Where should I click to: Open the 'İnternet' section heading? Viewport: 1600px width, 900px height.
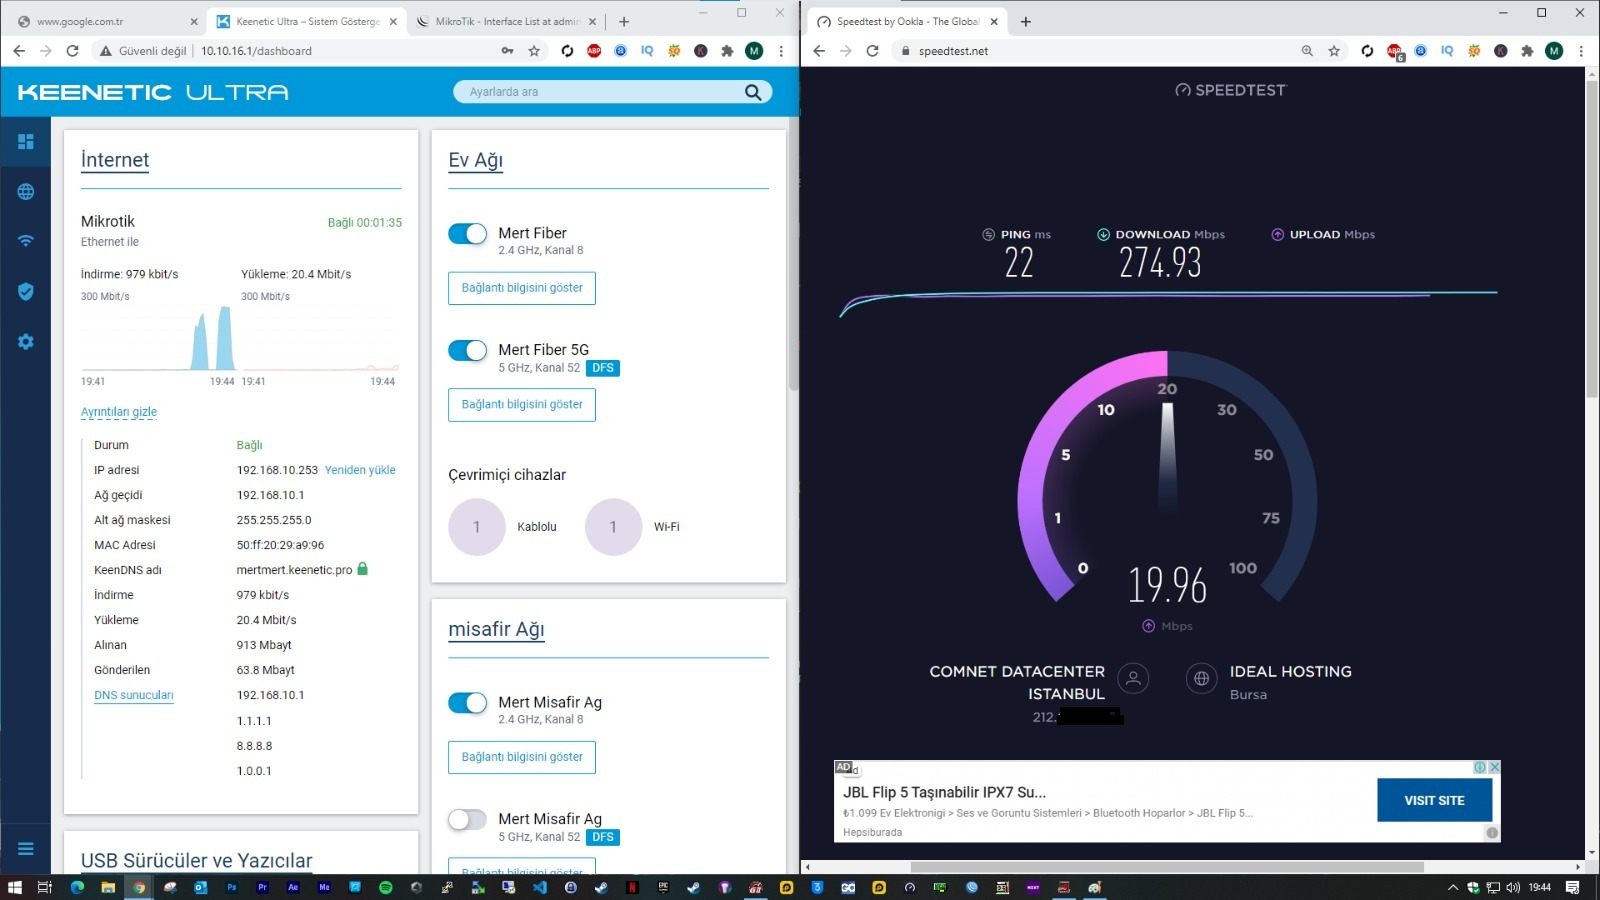point(115,160)
